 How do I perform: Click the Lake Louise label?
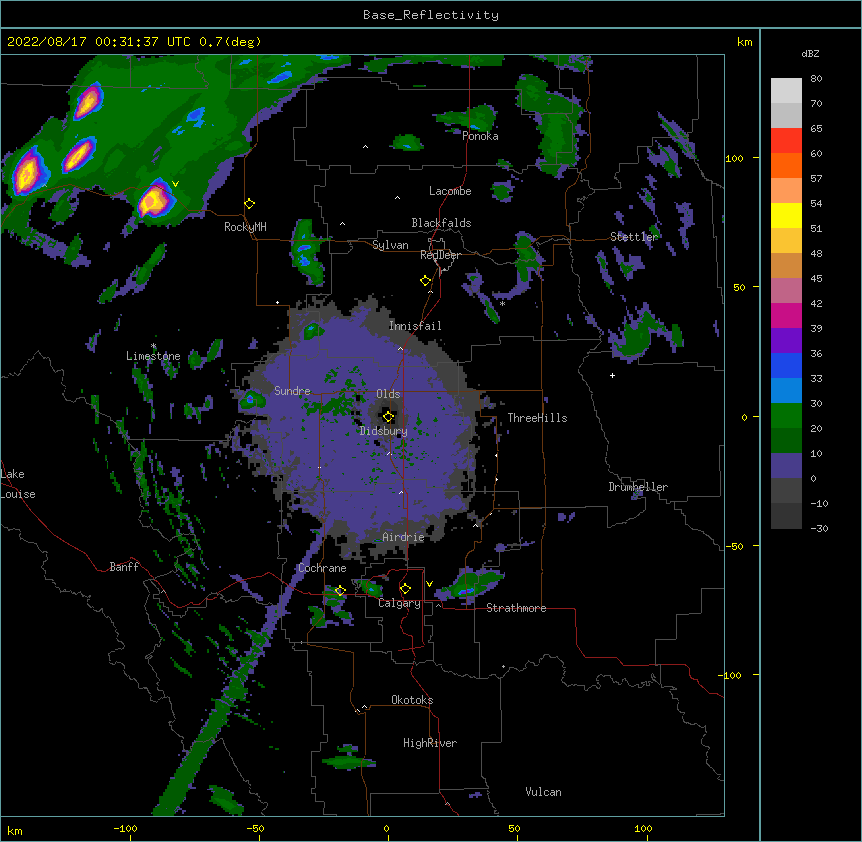pyautogui.click(x=18, y=484)
